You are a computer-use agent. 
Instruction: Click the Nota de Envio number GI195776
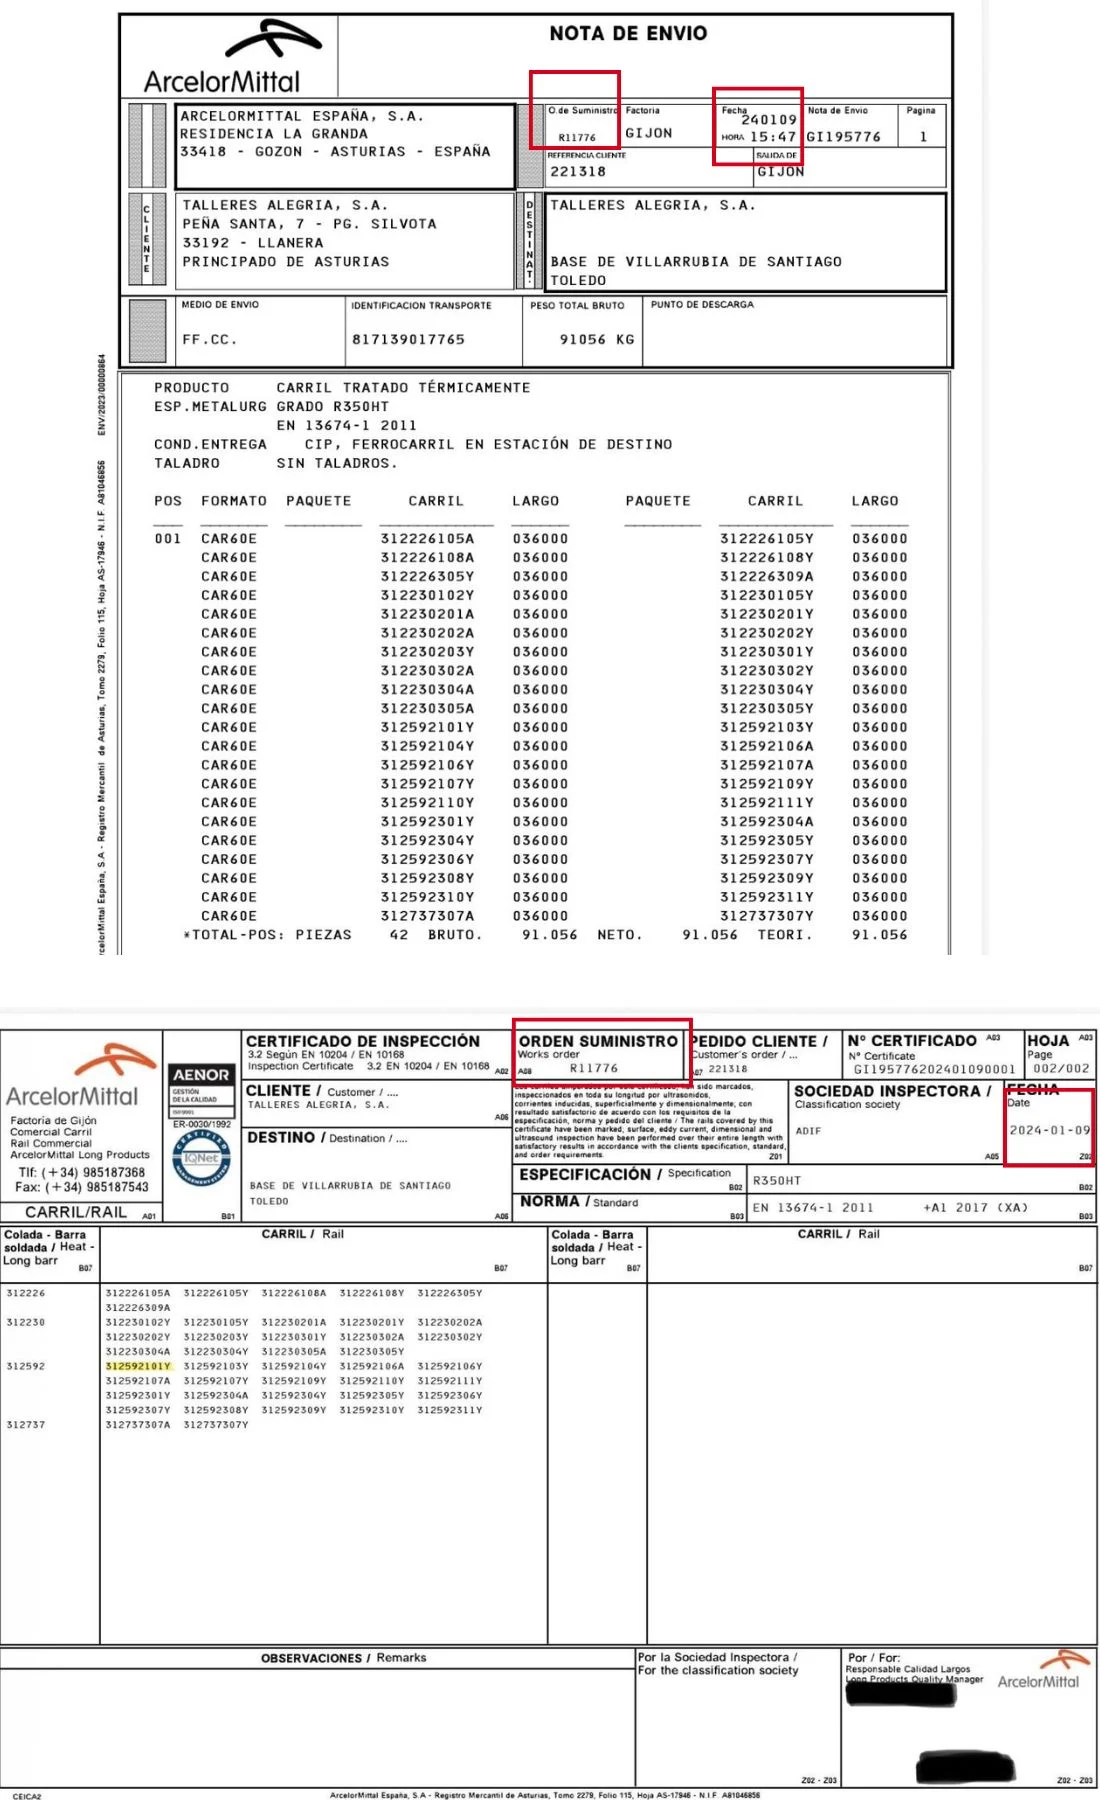tap(844, 137)
